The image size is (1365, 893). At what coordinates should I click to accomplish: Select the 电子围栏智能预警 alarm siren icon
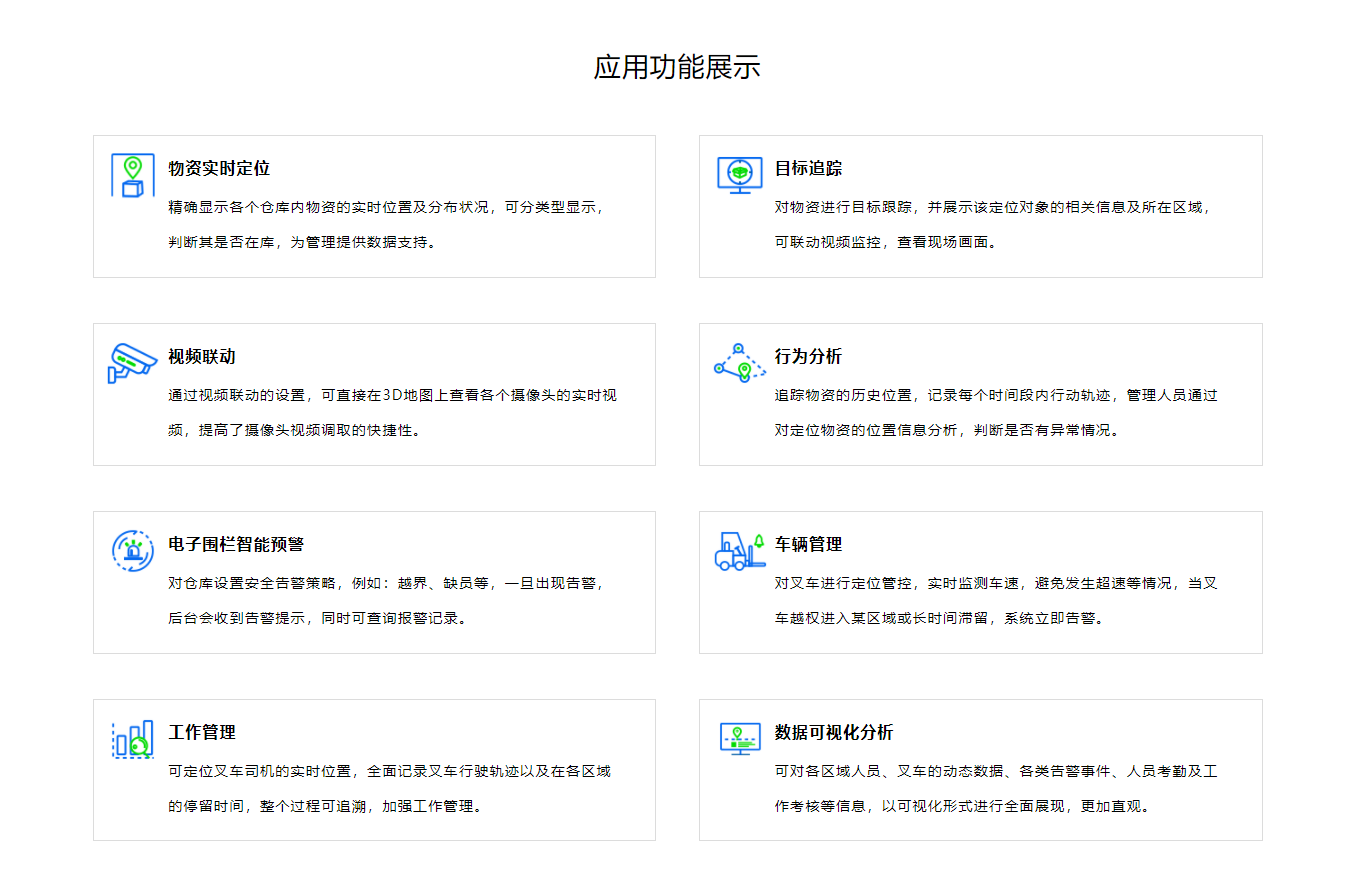132,551
